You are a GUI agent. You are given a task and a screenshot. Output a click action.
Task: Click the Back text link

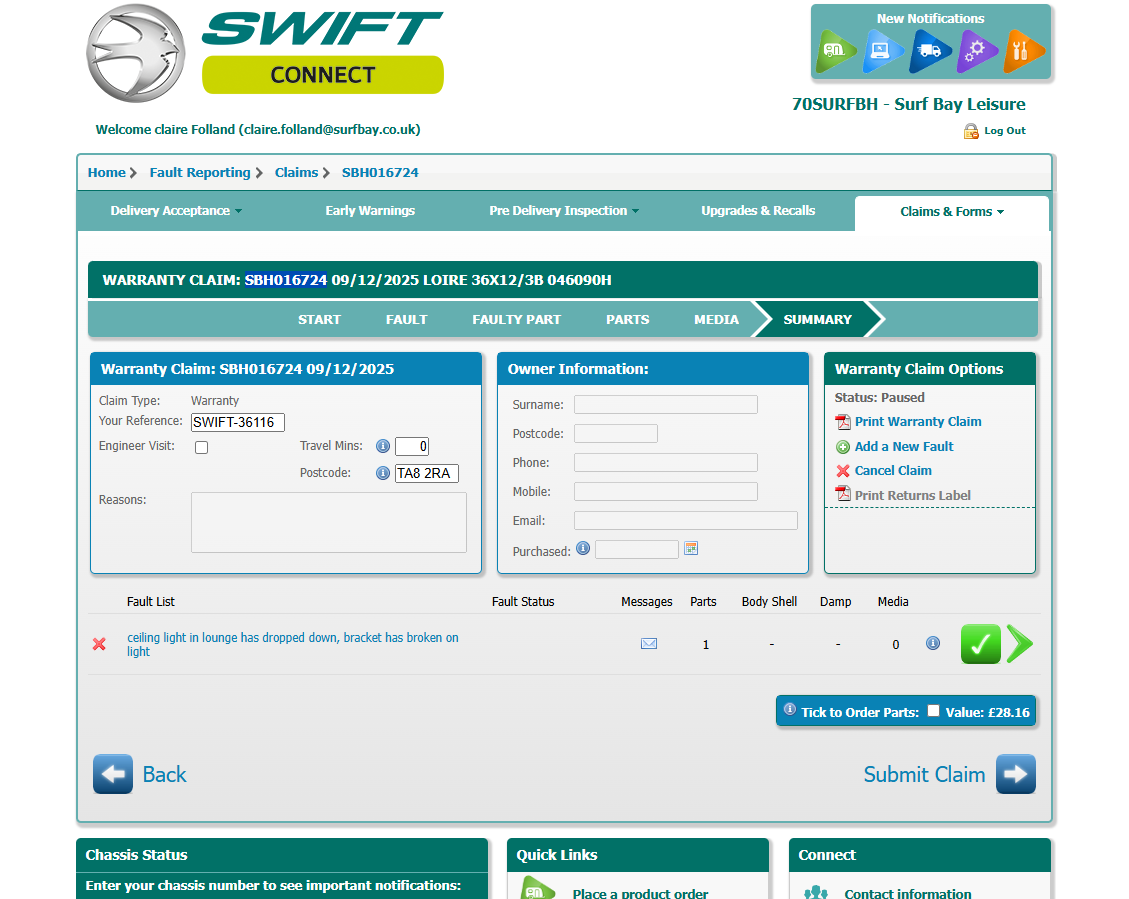coord(164,774)
